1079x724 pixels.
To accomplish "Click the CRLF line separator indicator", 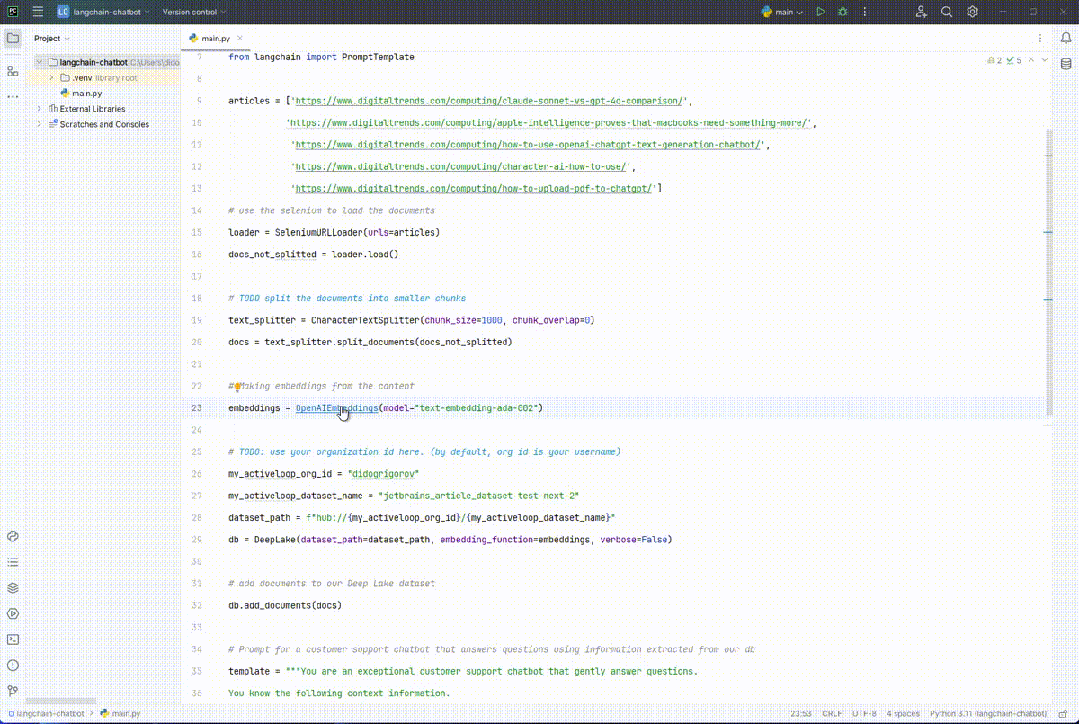I will 832,714.
